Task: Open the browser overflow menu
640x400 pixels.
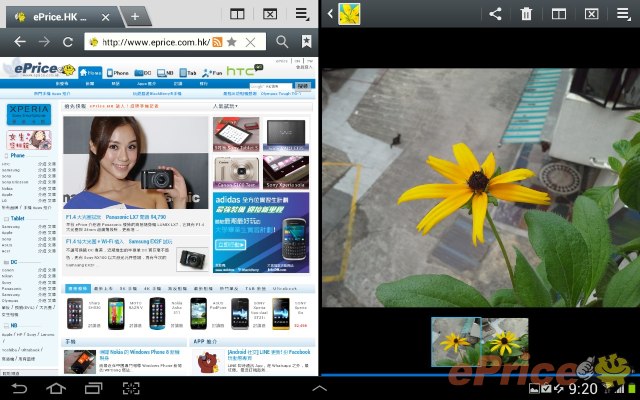Action: click(x=303, y=14)
